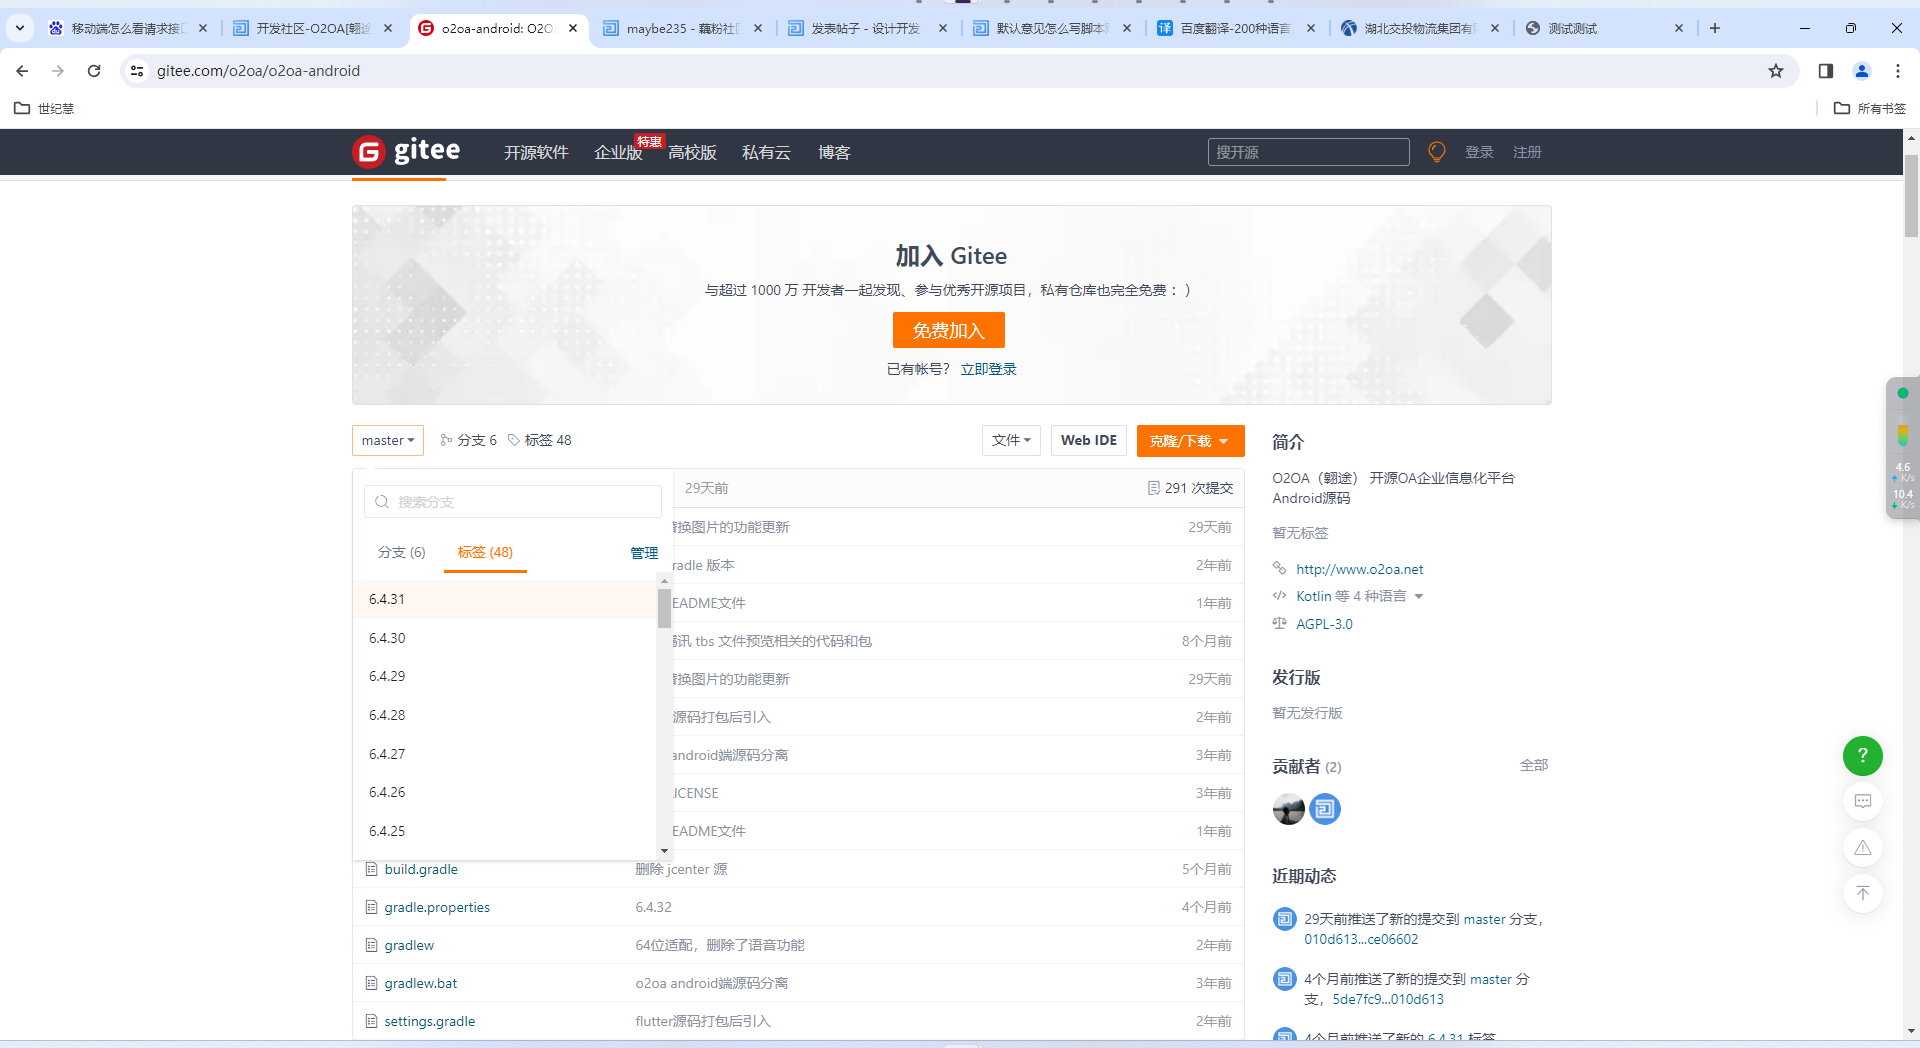Click the activity avatar for 29天前 push
The image size is (1920, 1048).
click(x=1285, y=919)
